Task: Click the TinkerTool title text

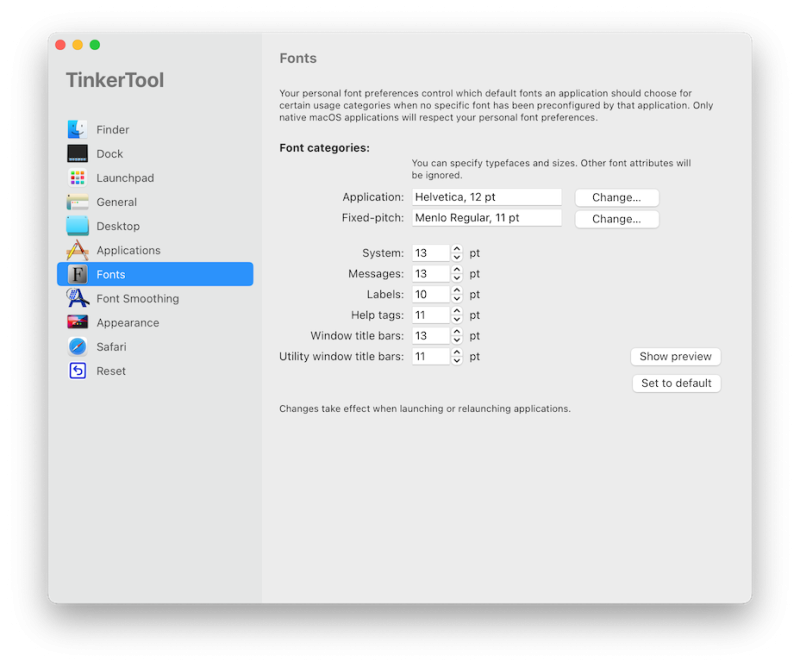Action: (115, 80)
